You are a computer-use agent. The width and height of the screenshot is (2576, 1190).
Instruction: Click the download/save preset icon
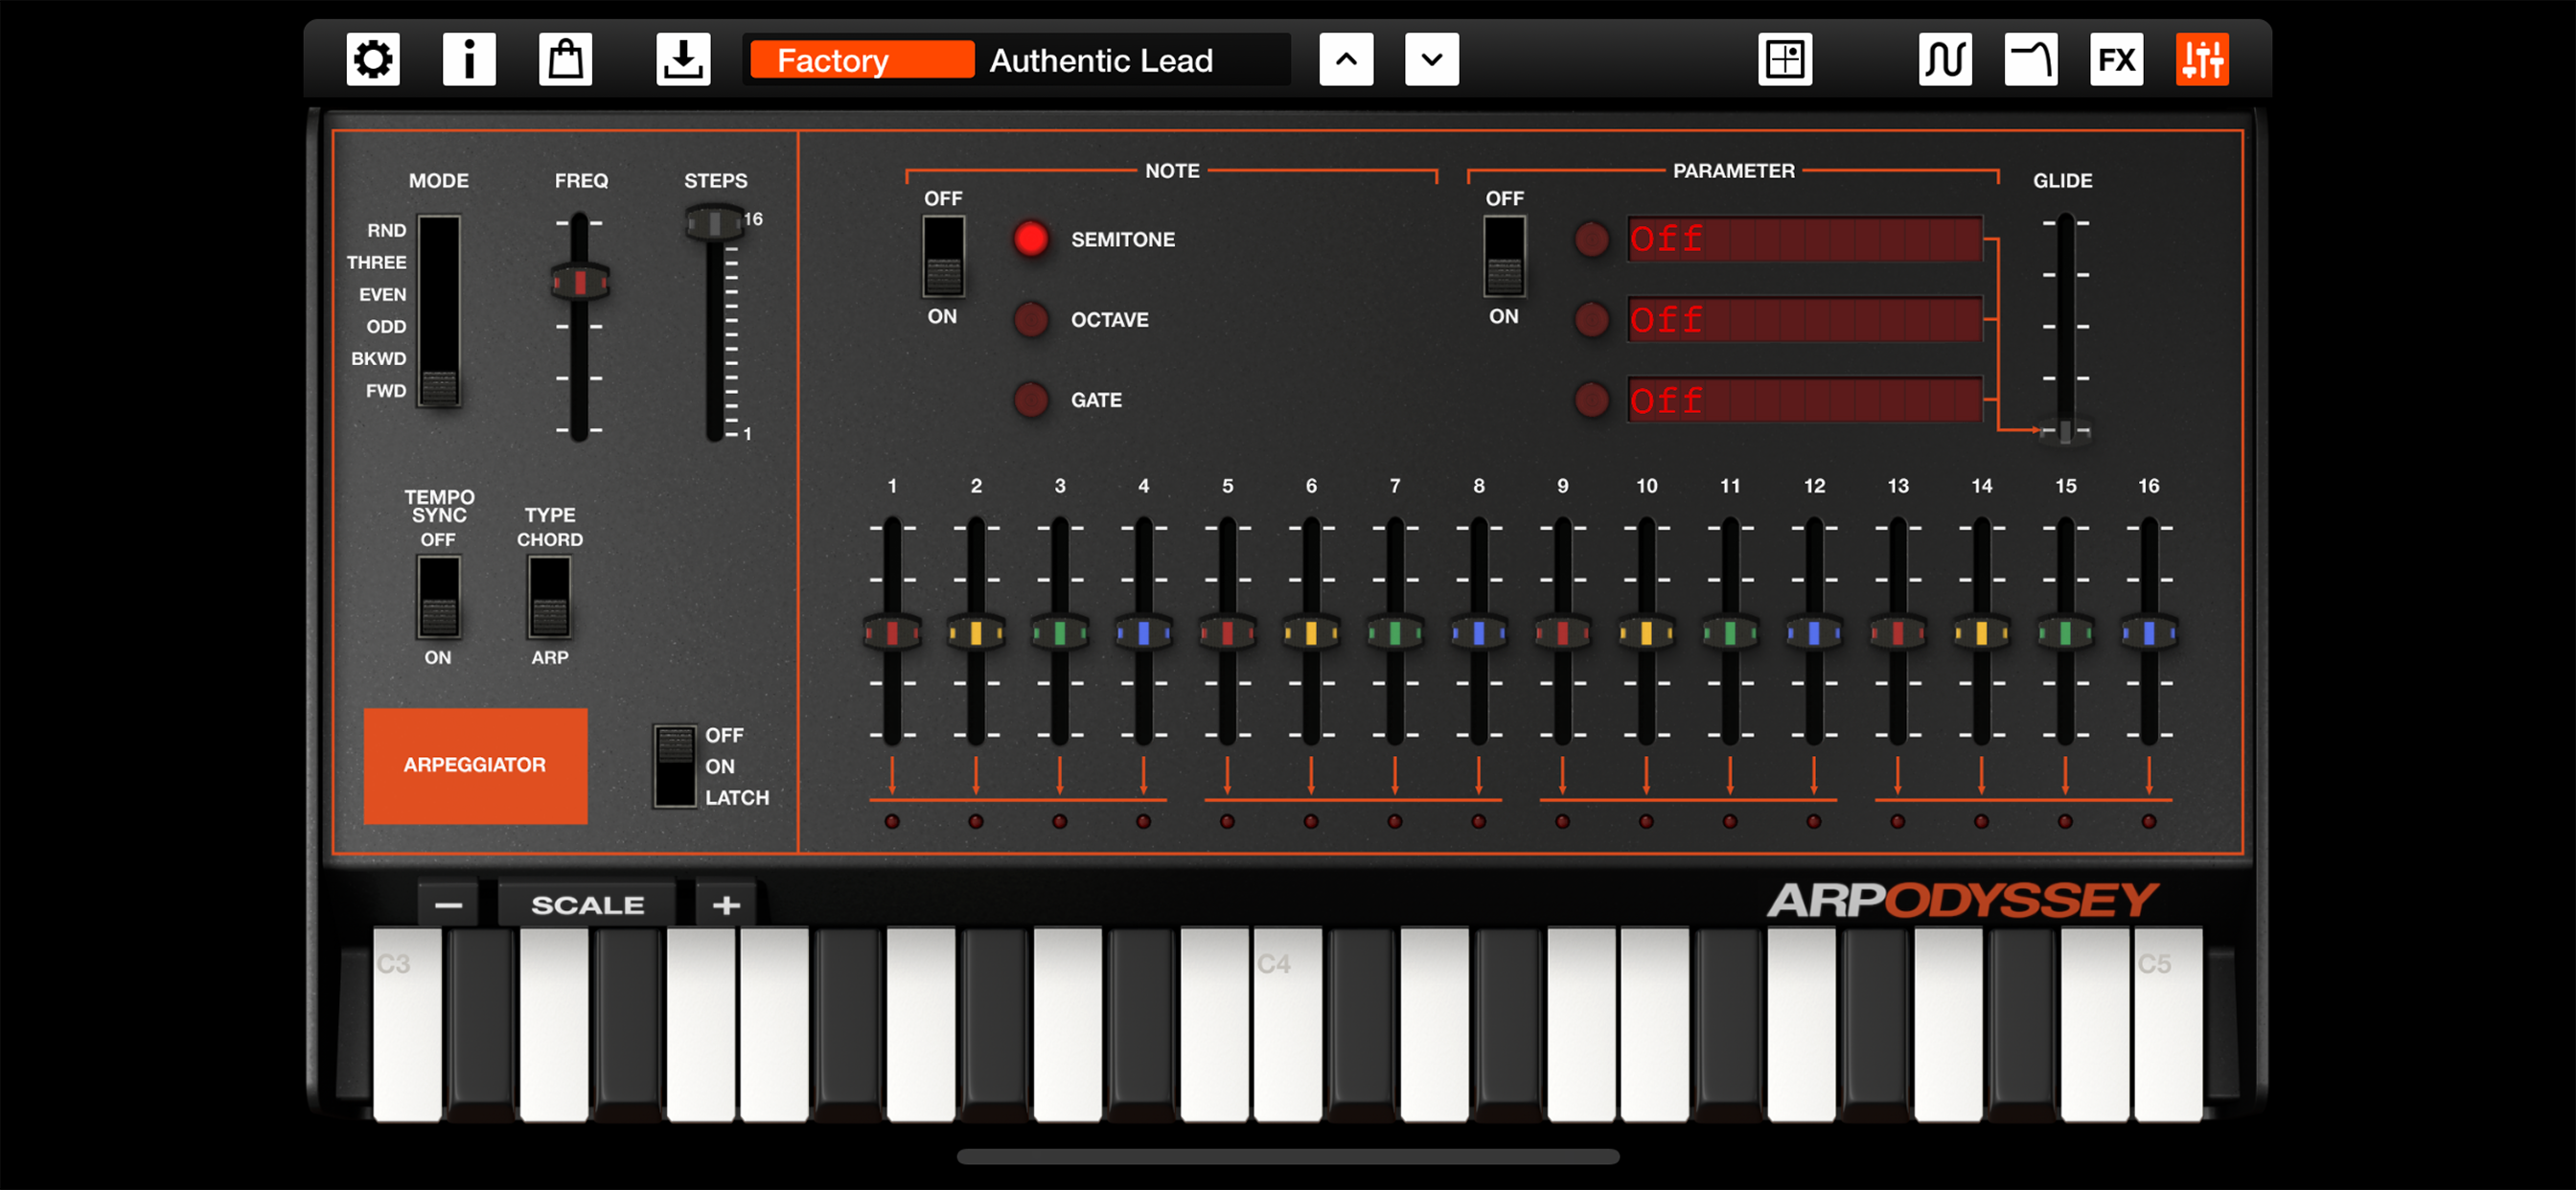click(683, 60)
